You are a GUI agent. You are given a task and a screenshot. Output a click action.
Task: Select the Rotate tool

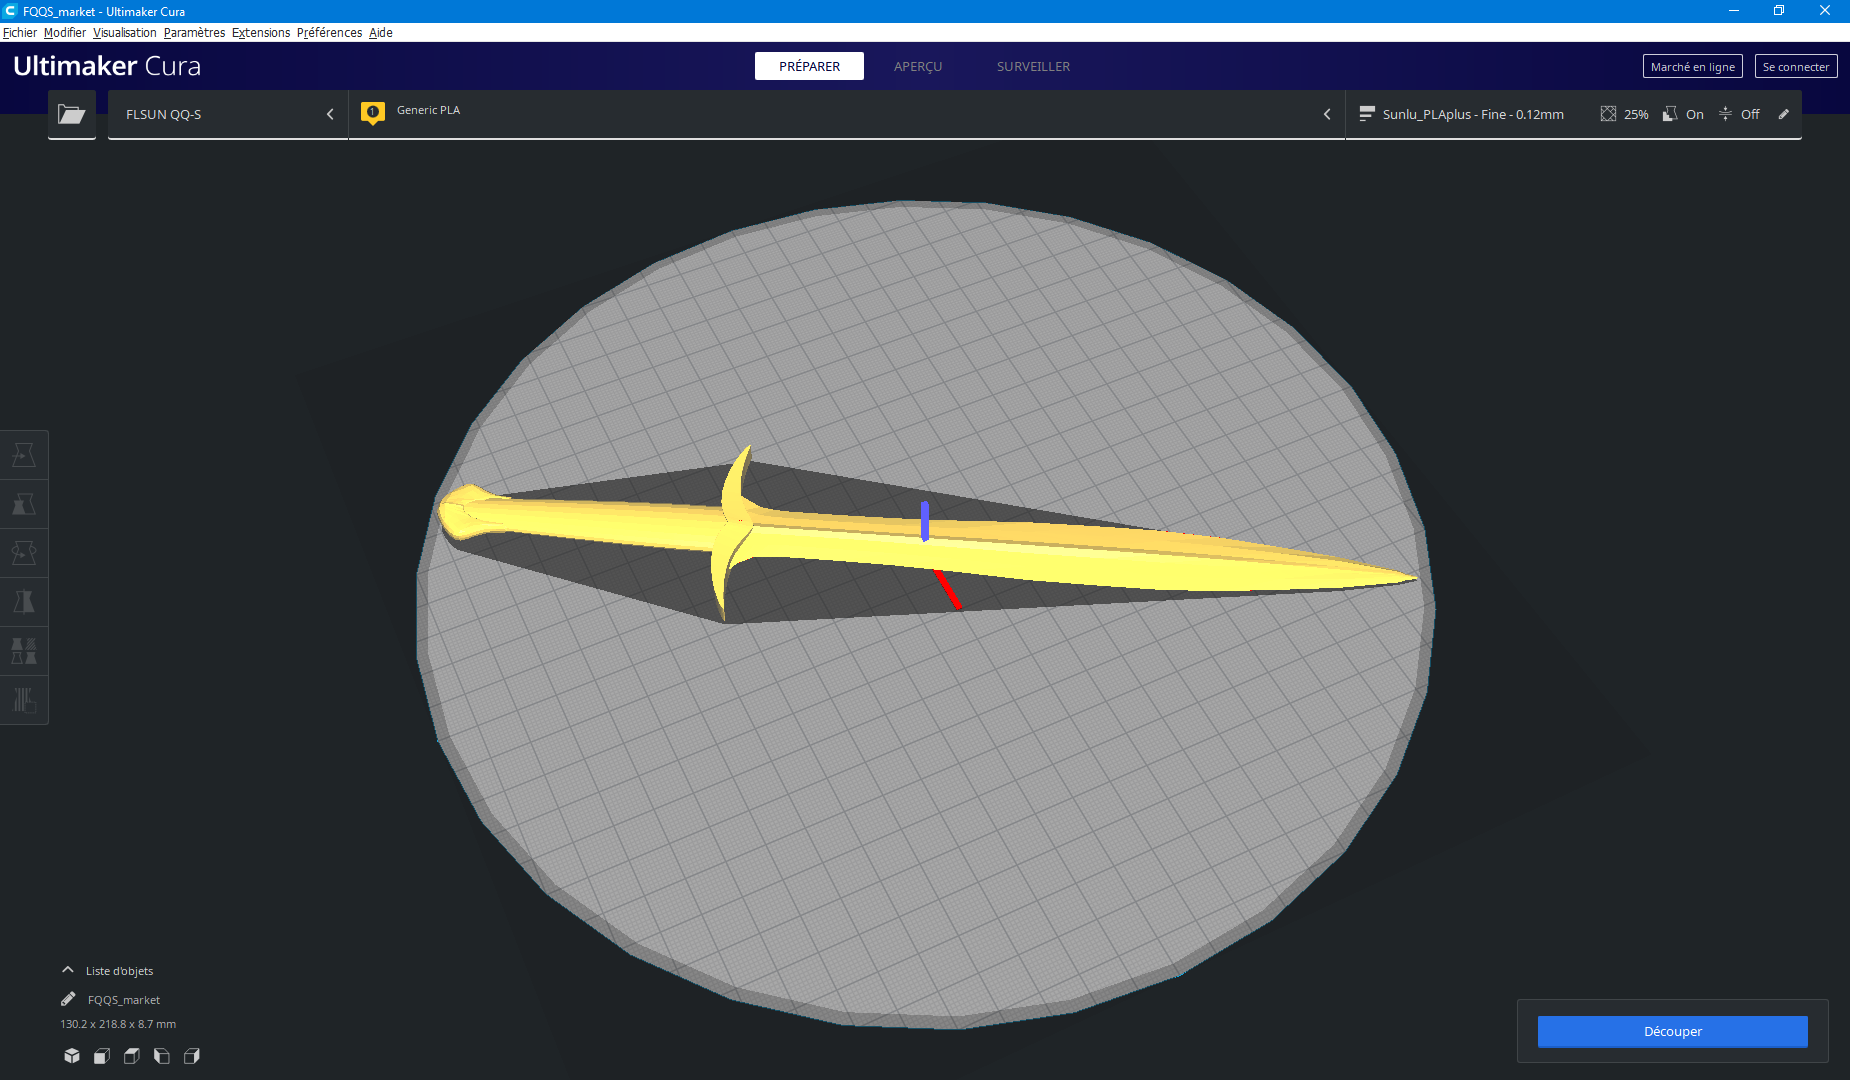point(24,552)
